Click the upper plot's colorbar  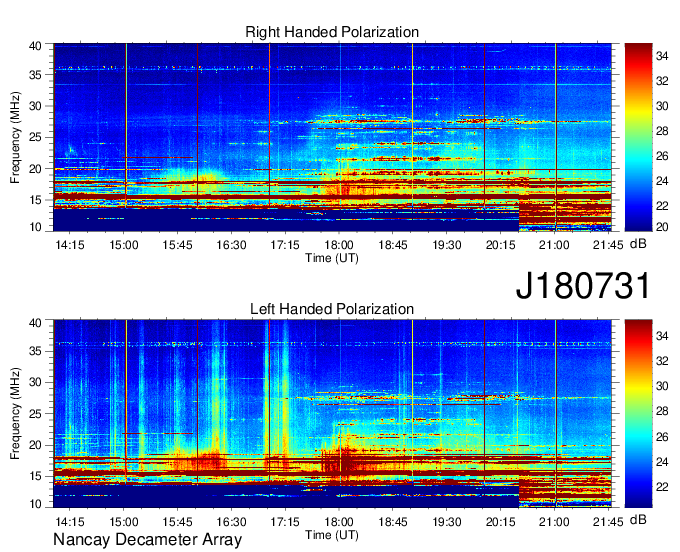(x=638, y=137)
